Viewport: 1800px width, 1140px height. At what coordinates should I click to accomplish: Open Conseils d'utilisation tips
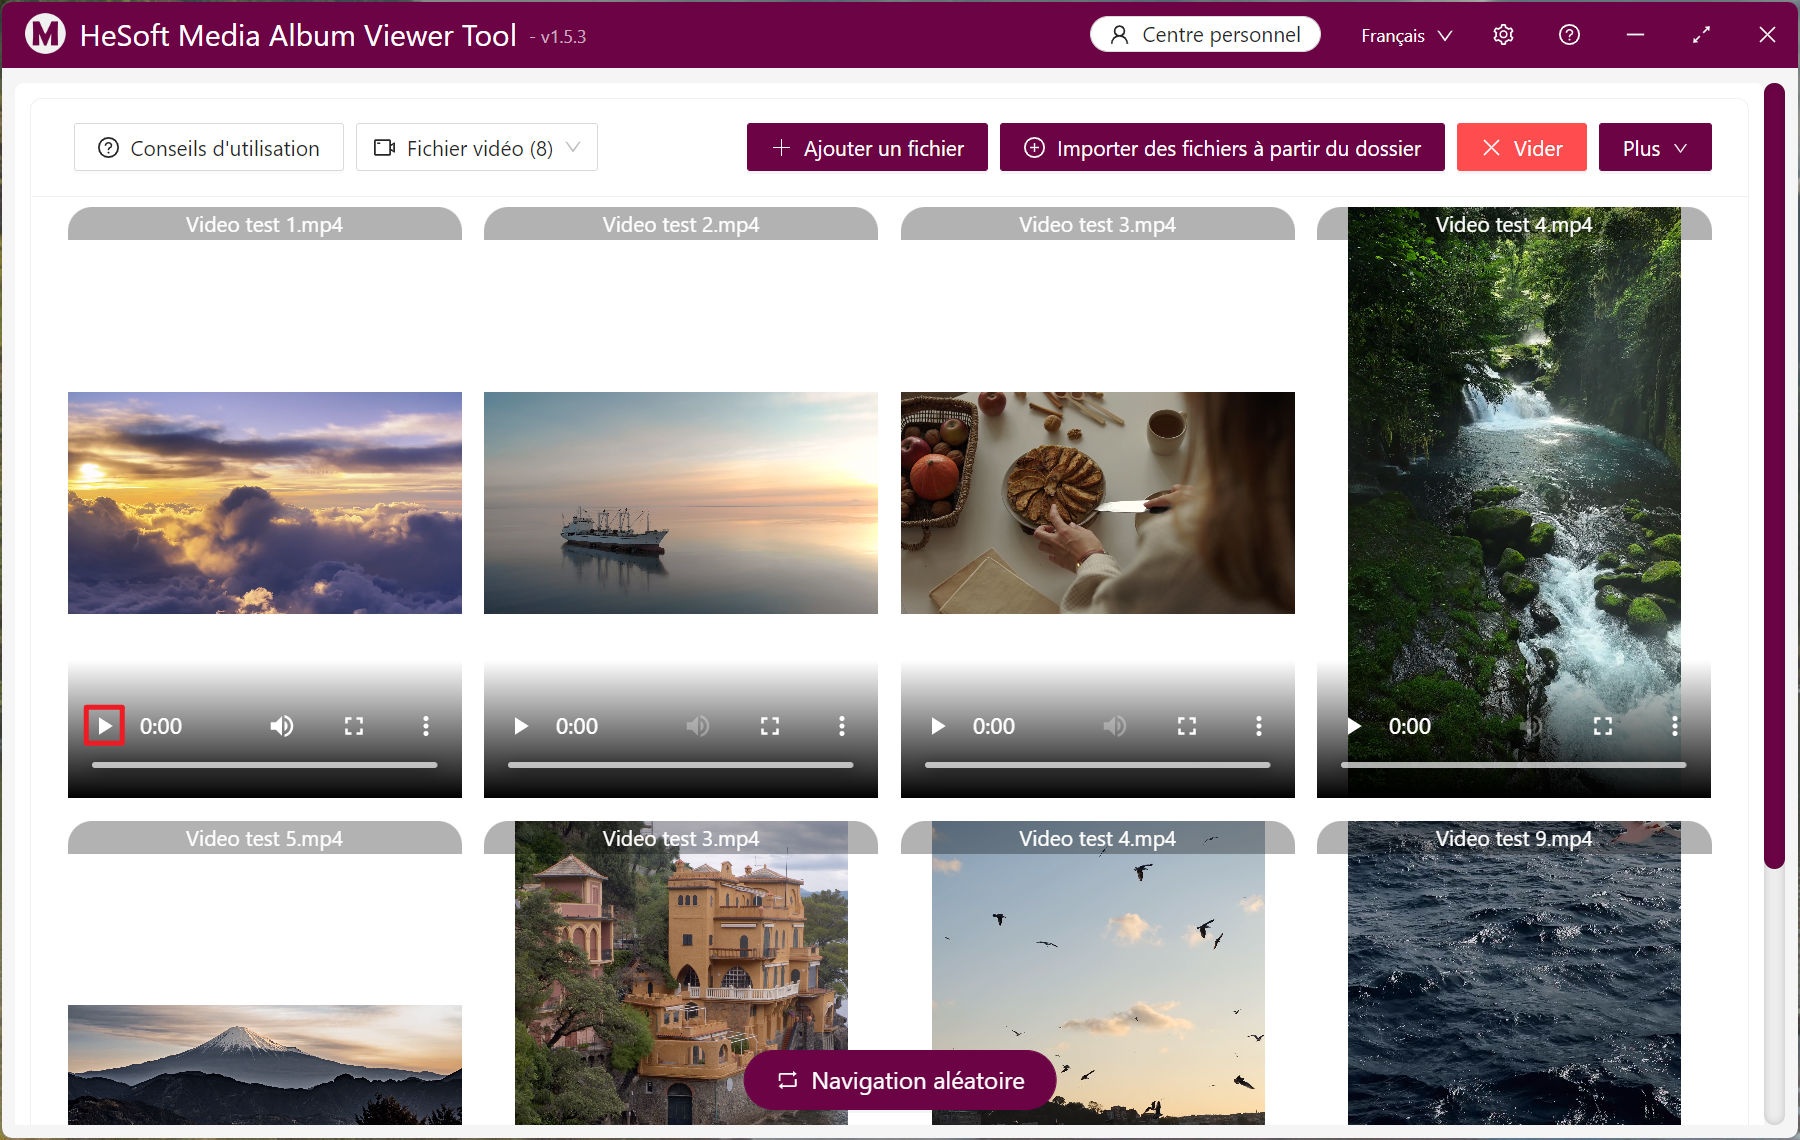209,148
